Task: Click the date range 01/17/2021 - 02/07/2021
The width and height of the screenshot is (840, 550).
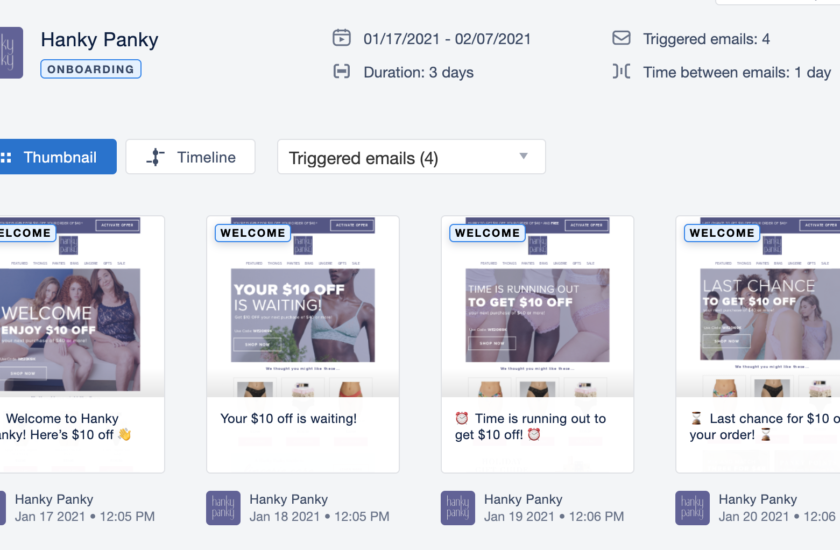Action: [447, 39]
